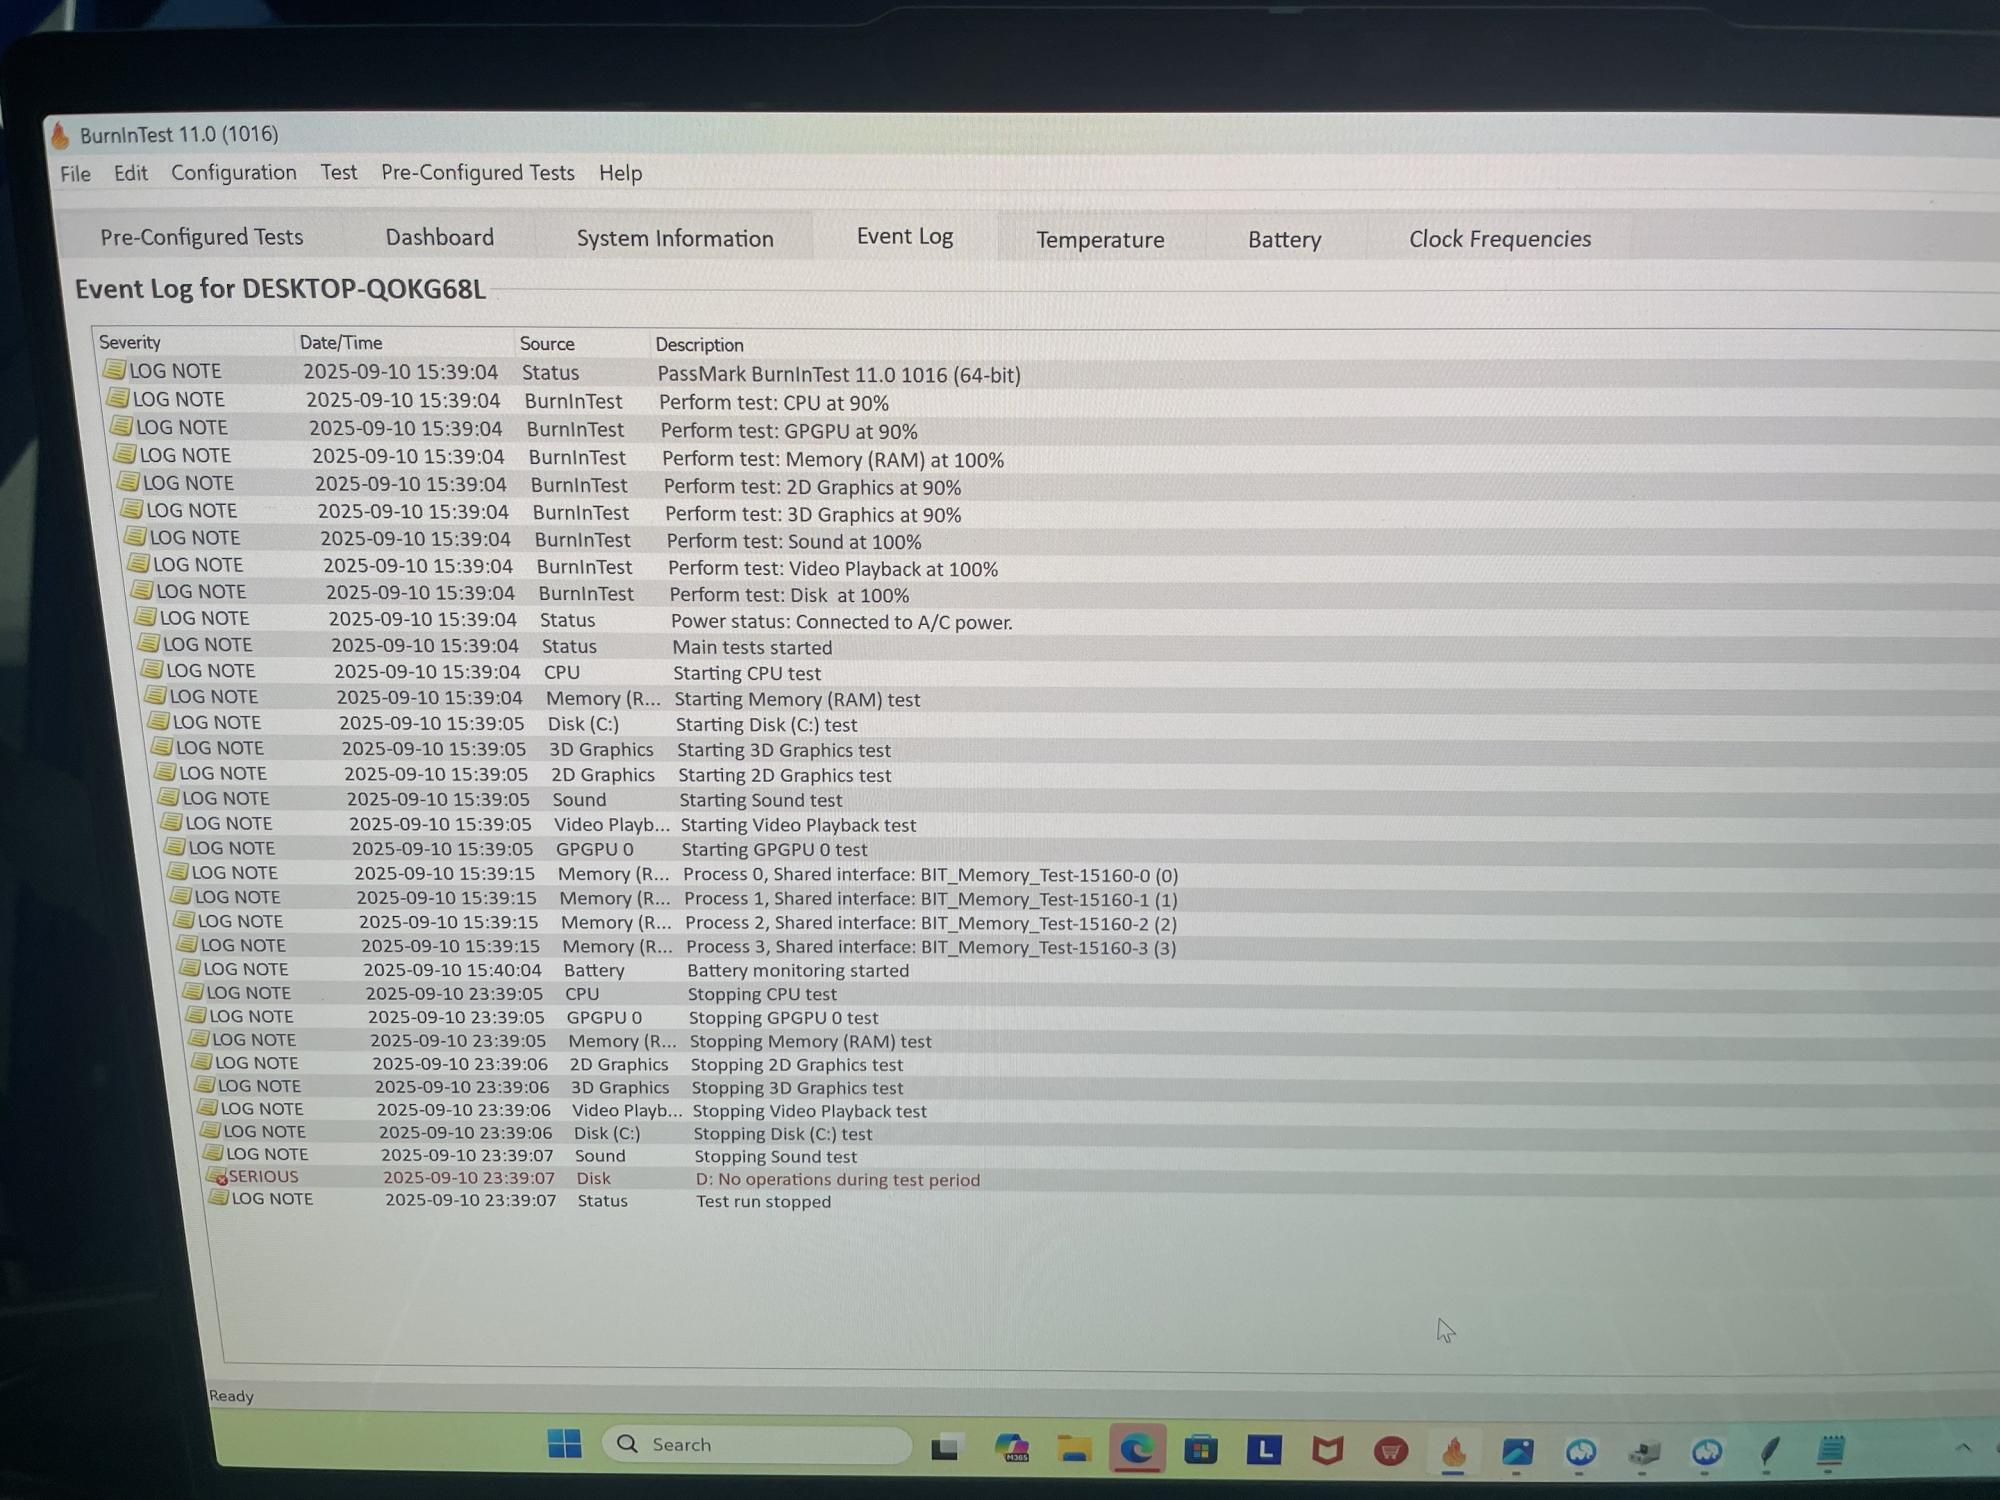Screen dimensions: 2000x1500
Task: Select 'Process 0, Shared interface: BIT_Memory_Test-15160-0 (0)' entry
Action: tap(930, 875)
